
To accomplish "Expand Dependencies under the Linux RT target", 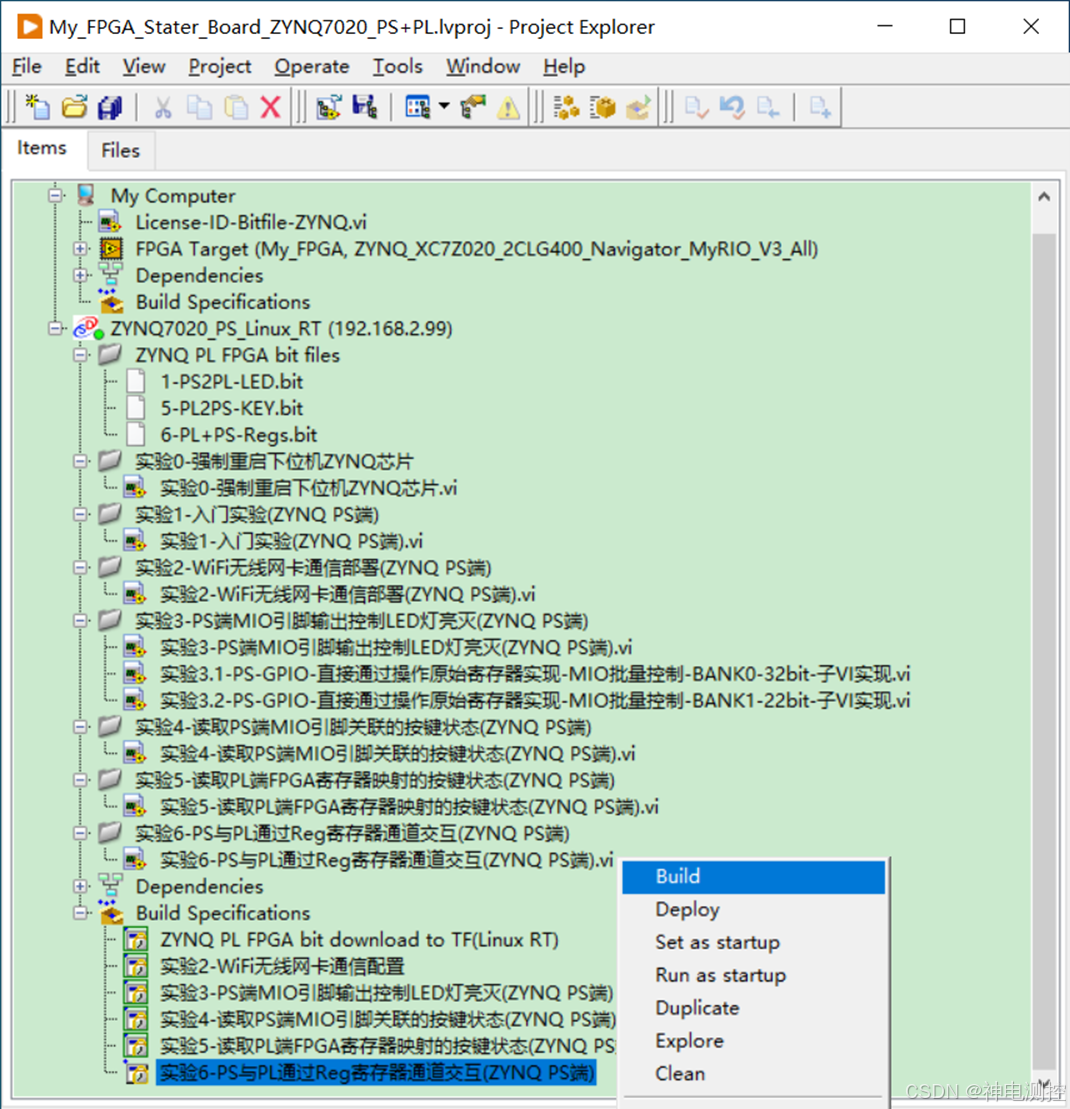I will 81,886.
